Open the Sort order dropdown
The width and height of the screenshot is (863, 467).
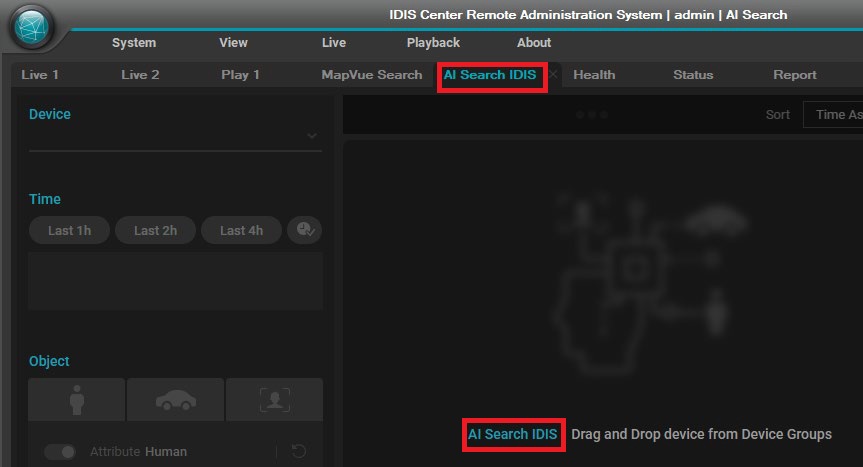833,114
